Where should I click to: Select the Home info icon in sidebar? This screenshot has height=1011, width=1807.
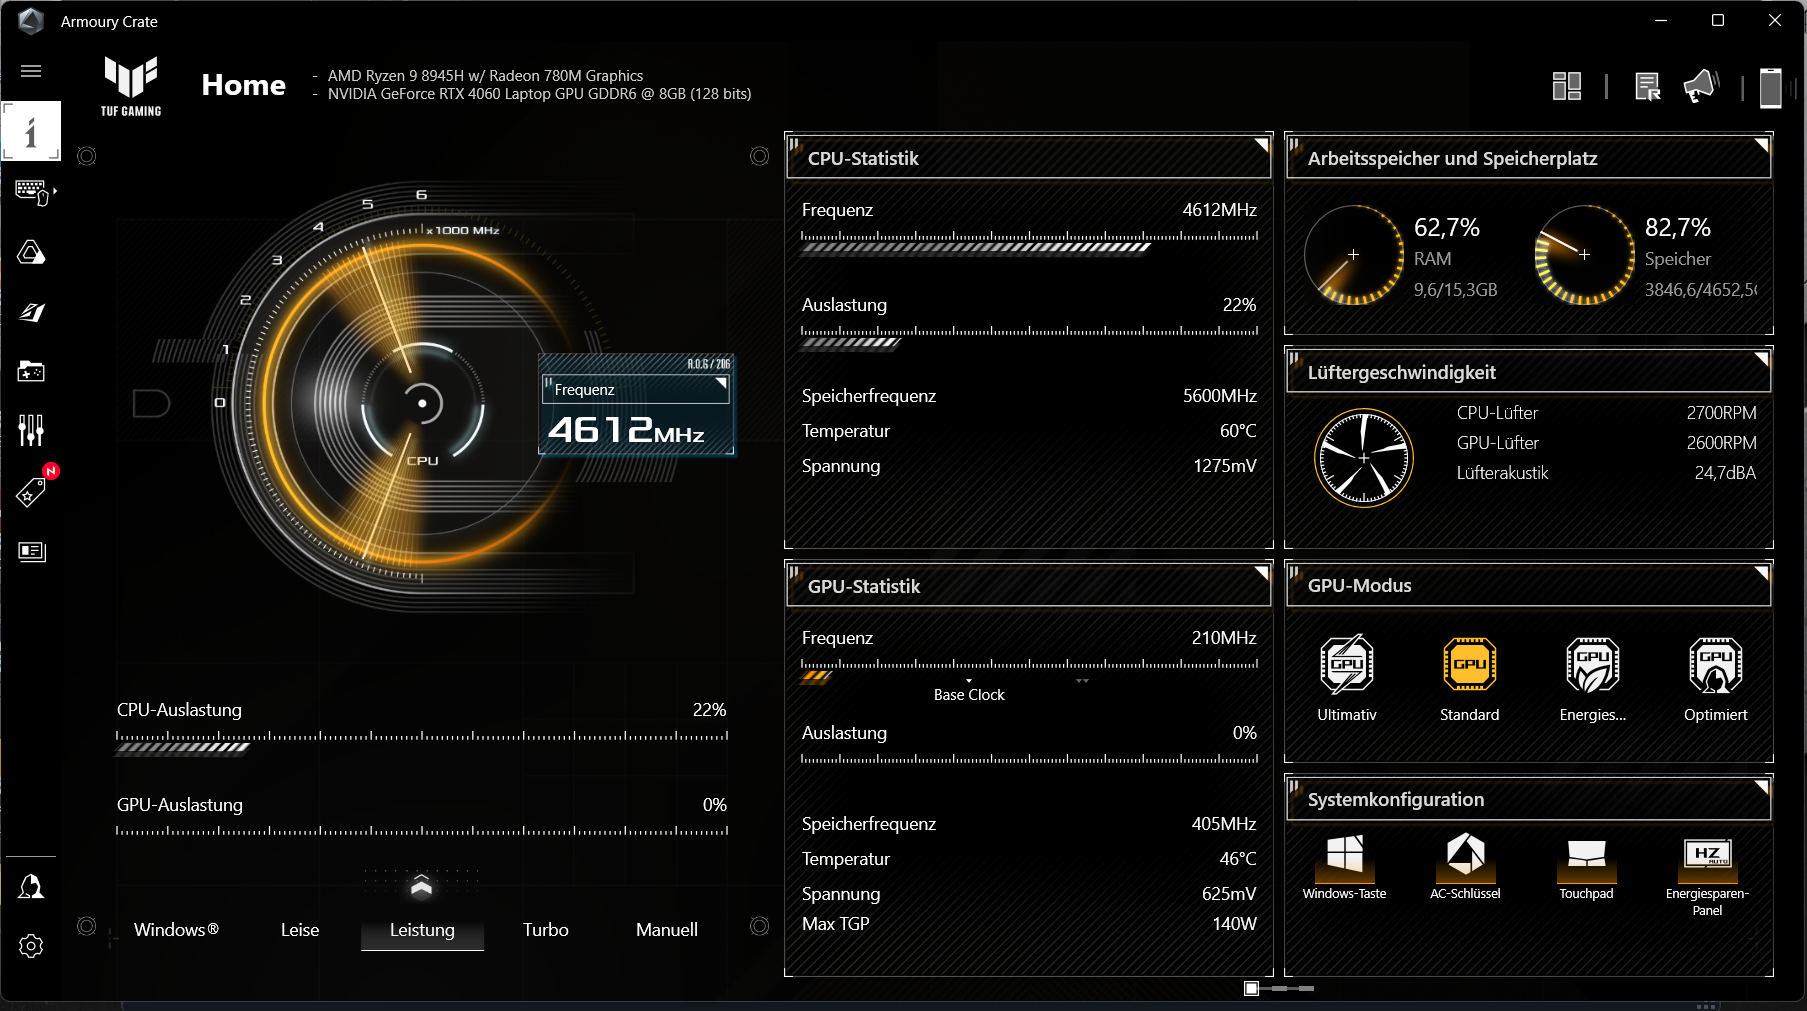(x=31, y=131)
